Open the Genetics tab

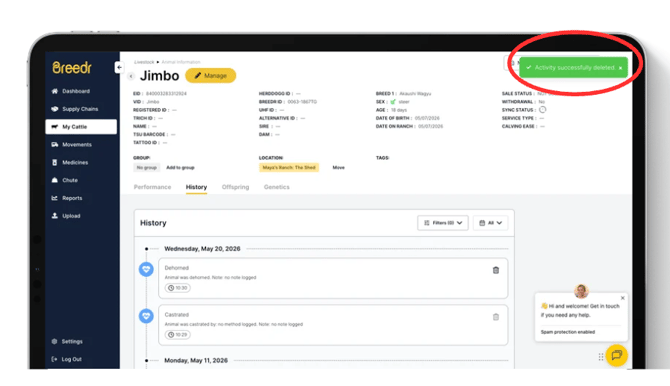point(276,187)
